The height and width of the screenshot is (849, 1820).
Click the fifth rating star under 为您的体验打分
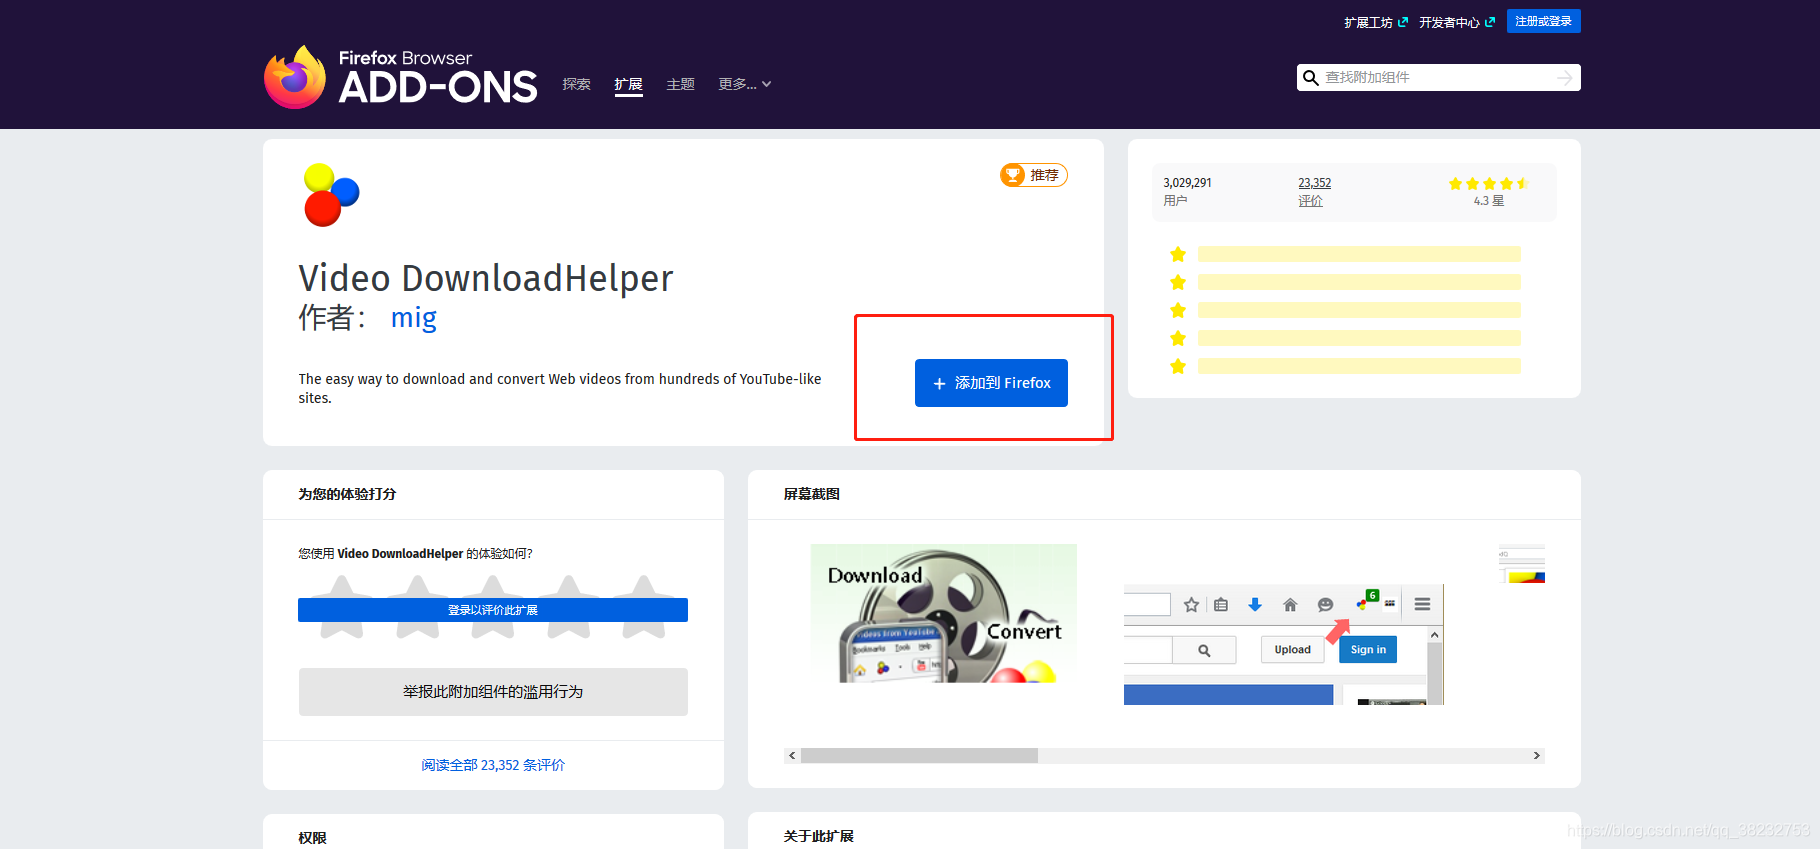coord(644,607)
